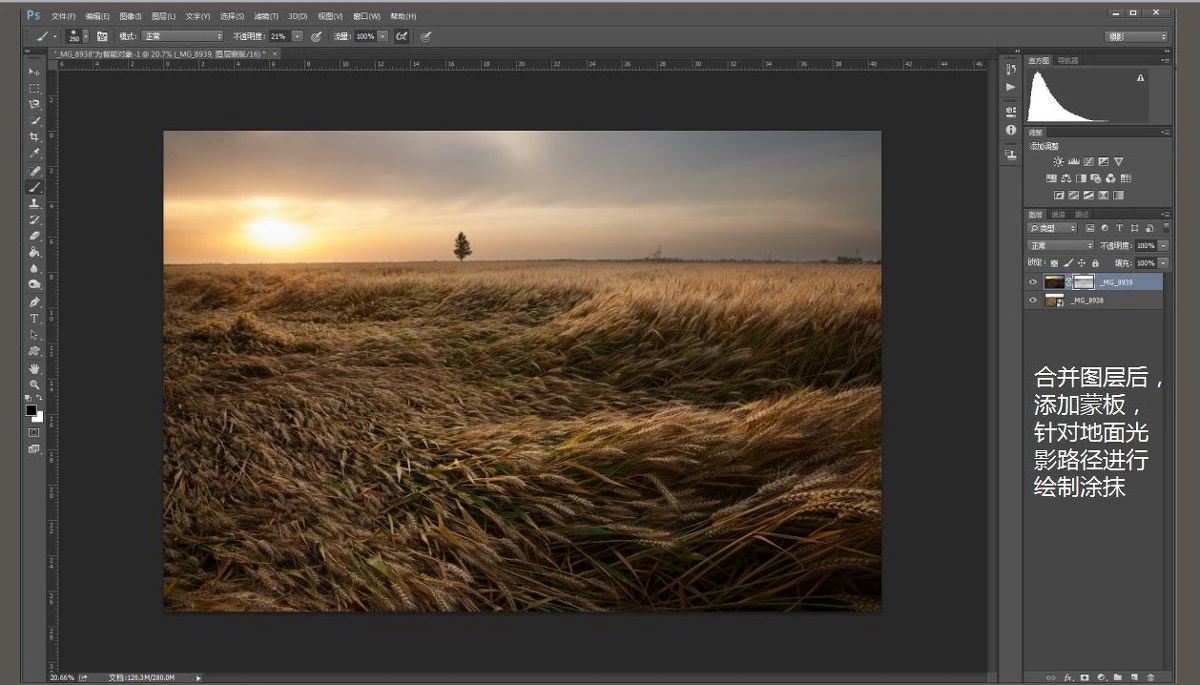Add a Curves adjustment layer
Screen dimensions: 1200x685
pyautogui.click(x=1088, y=162)
